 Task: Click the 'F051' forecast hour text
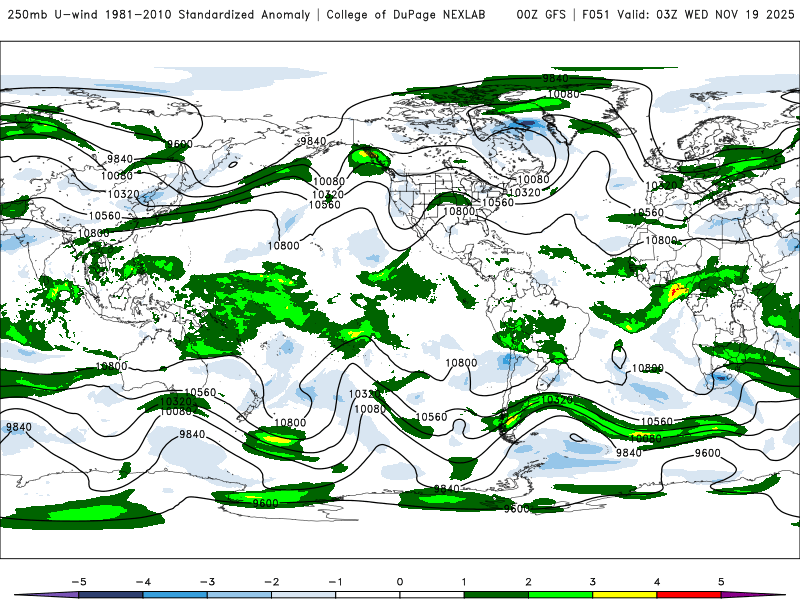(x=595, y=14)
